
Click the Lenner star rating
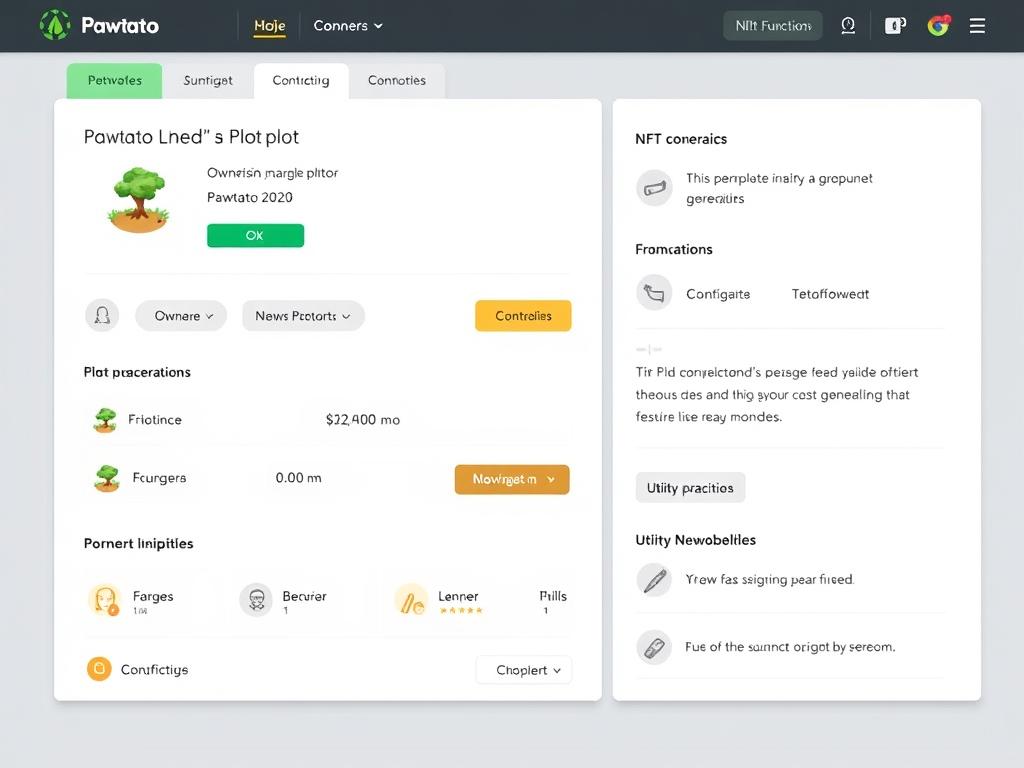[x=461, y=611]
